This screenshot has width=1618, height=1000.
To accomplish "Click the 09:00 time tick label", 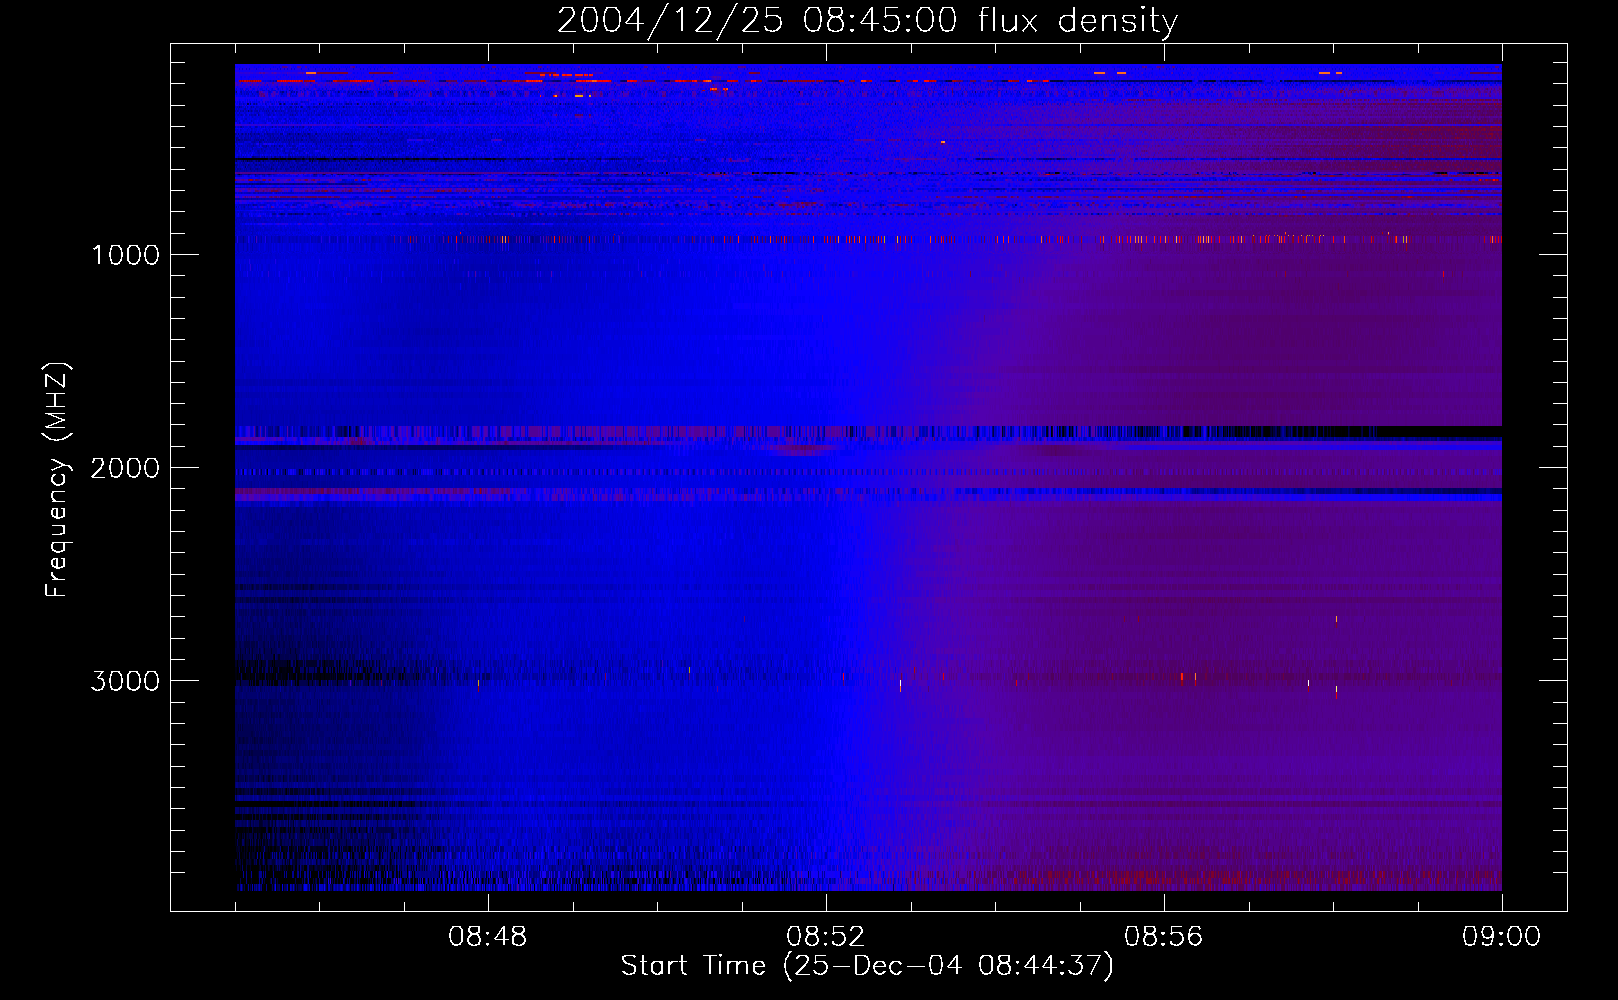I will (1502, 937).
